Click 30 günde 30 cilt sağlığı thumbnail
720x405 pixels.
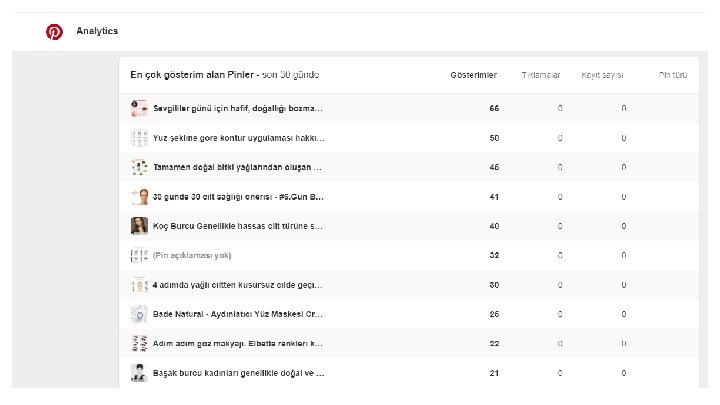tap(139, 196)
